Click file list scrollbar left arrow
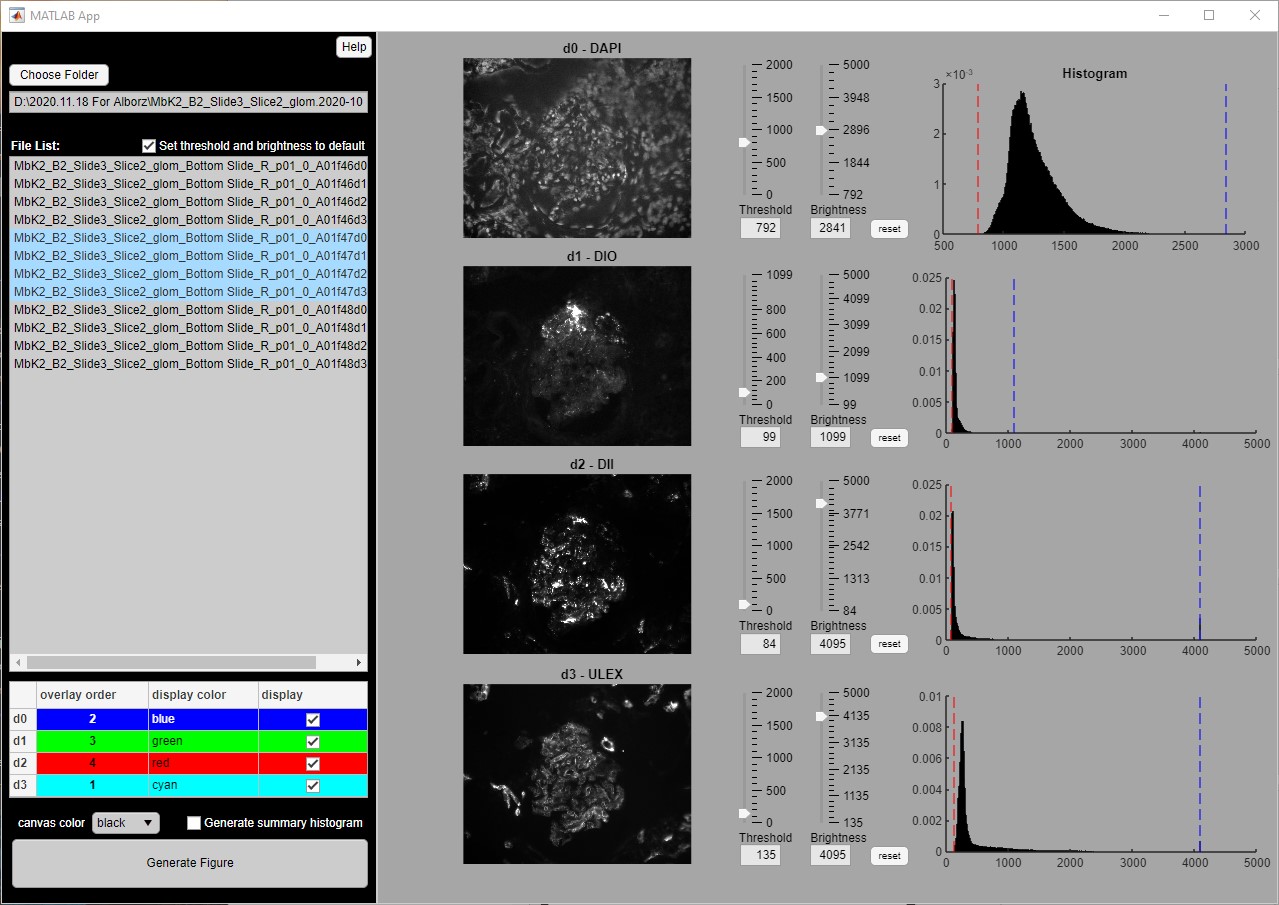Image resolution: width=1279 pixels, height=905 pixels. [18, 663]
